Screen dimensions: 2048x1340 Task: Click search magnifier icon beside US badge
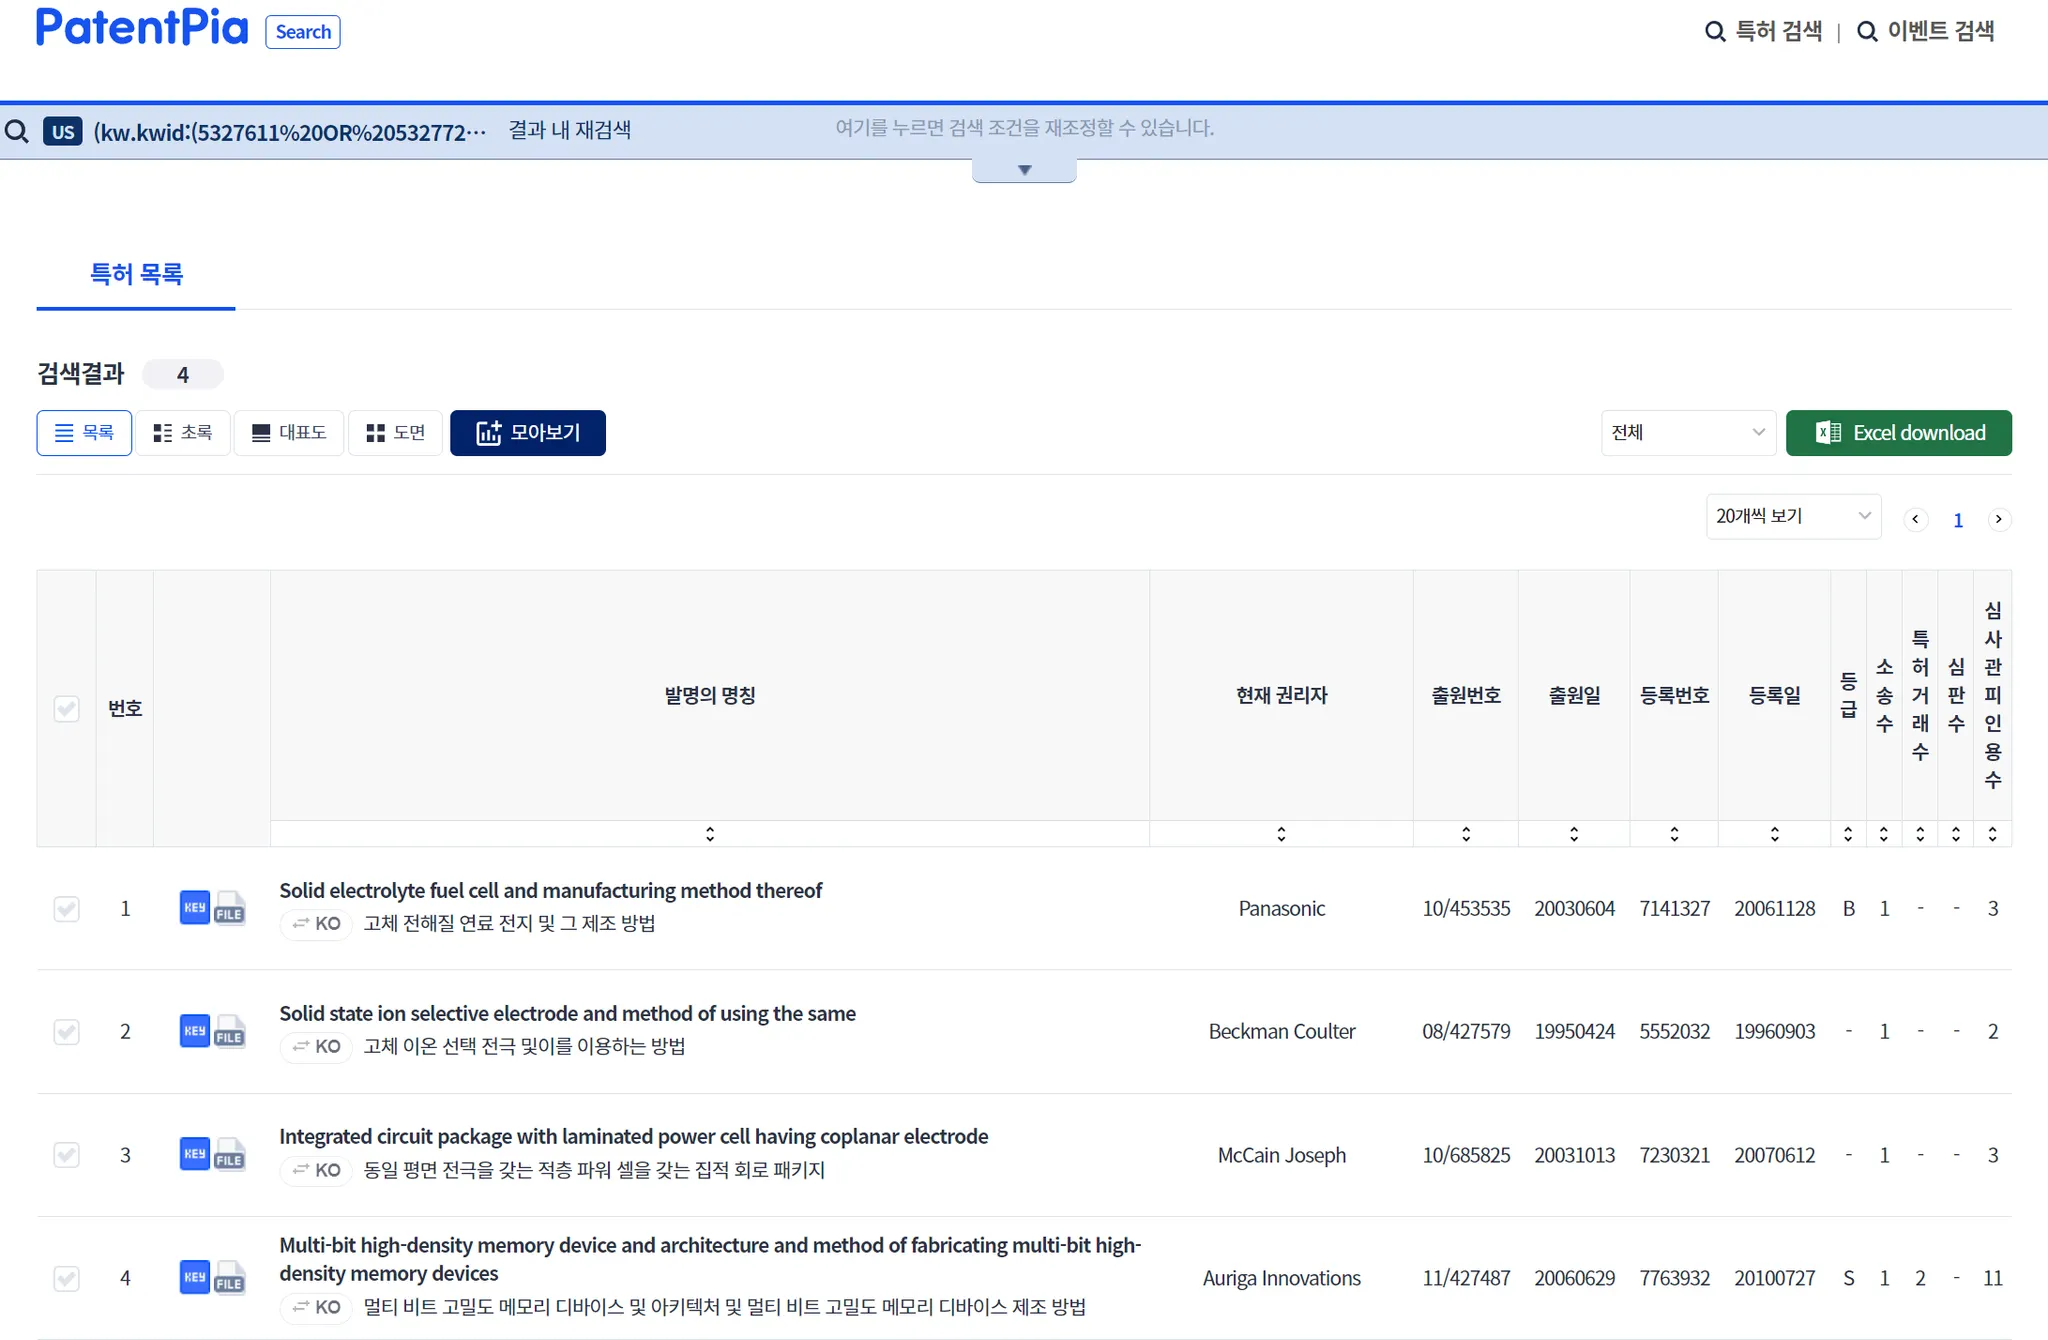pyautogui.click(x=17, y=132)
